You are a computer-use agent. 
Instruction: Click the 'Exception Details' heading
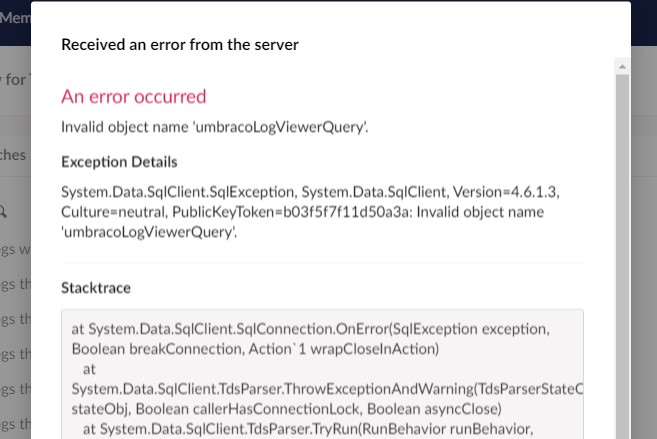pos(119,161)
